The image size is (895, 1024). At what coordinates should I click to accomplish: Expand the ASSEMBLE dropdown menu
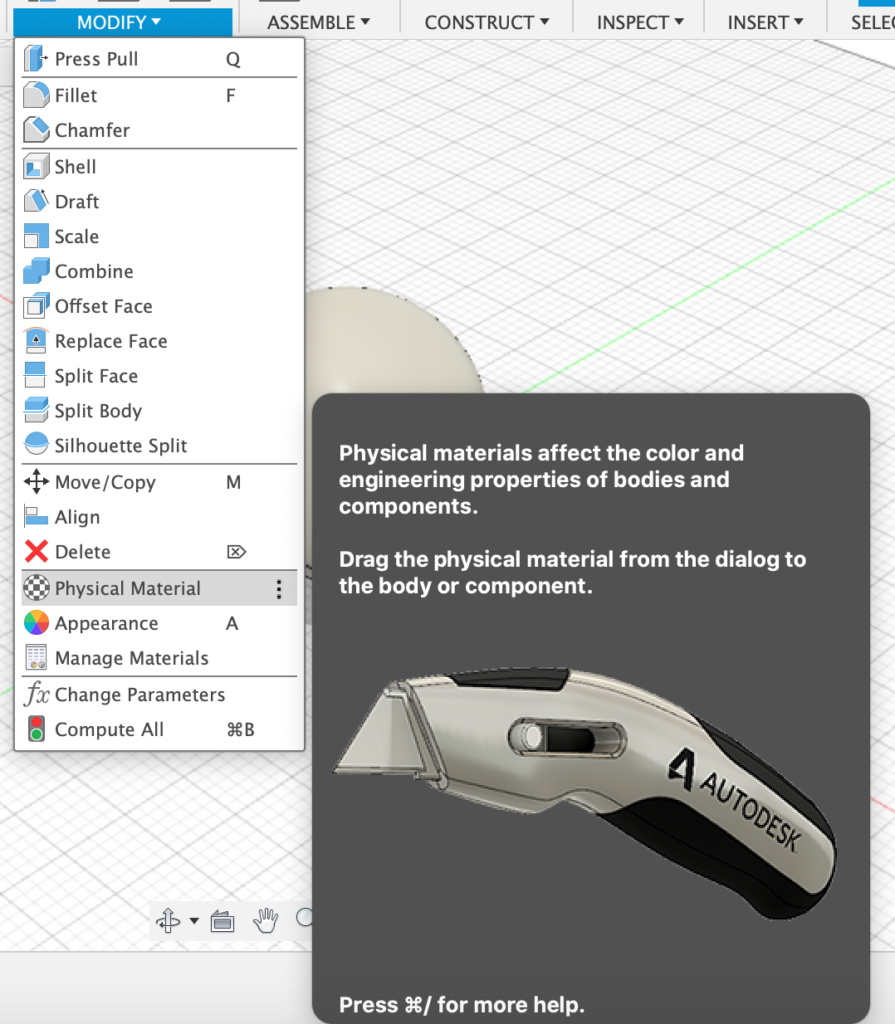318,22
